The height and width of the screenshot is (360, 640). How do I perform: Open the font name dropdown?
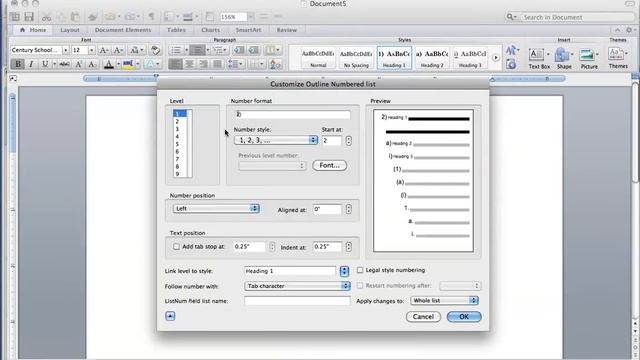(x=65, y=50)
